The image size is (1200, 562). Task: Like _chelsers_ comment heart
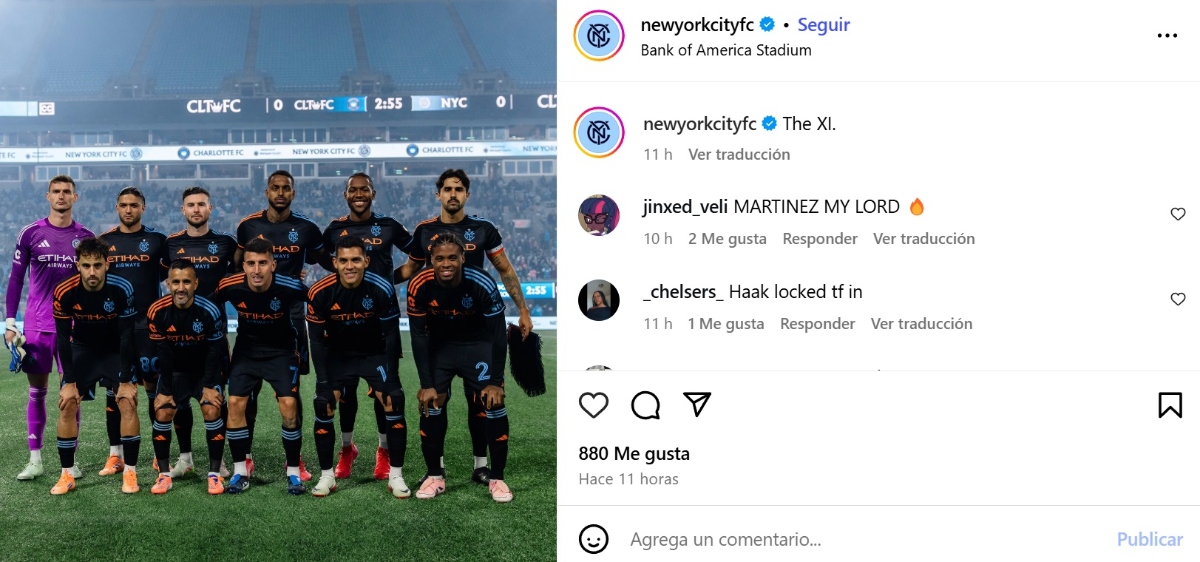(1178, 299)
